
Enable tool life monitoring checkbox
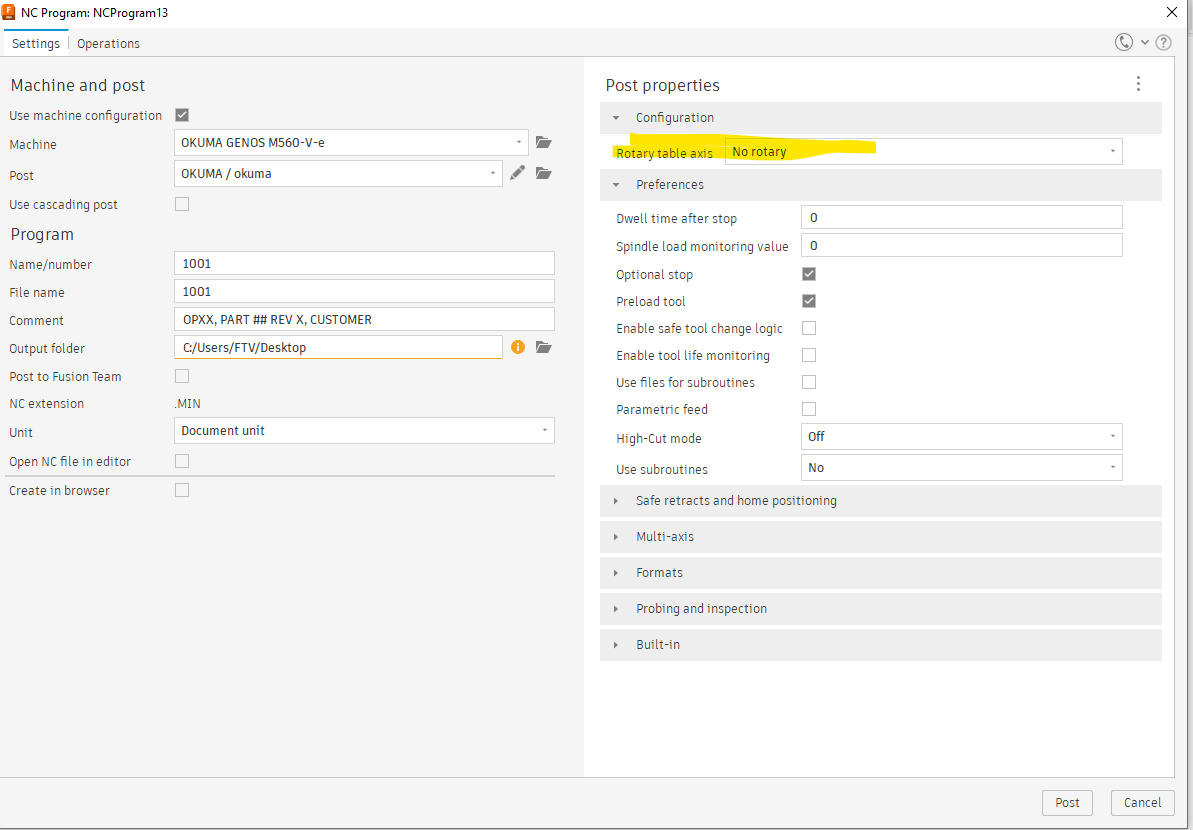pos(809,355)
